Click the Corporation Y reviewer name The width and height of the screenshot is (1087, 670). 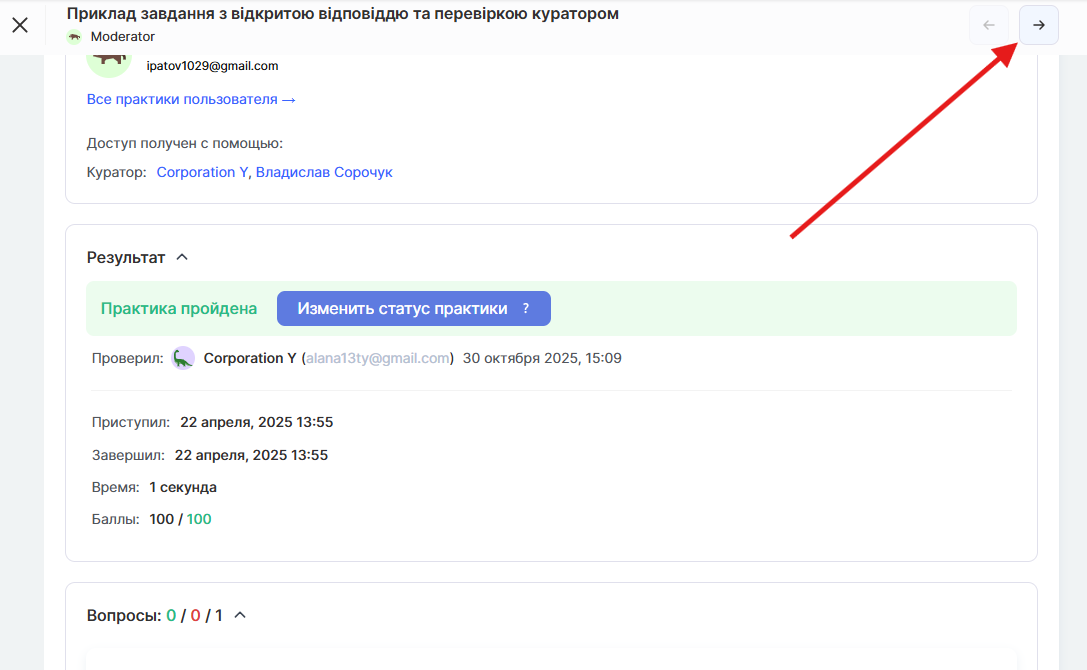point(250,358)
